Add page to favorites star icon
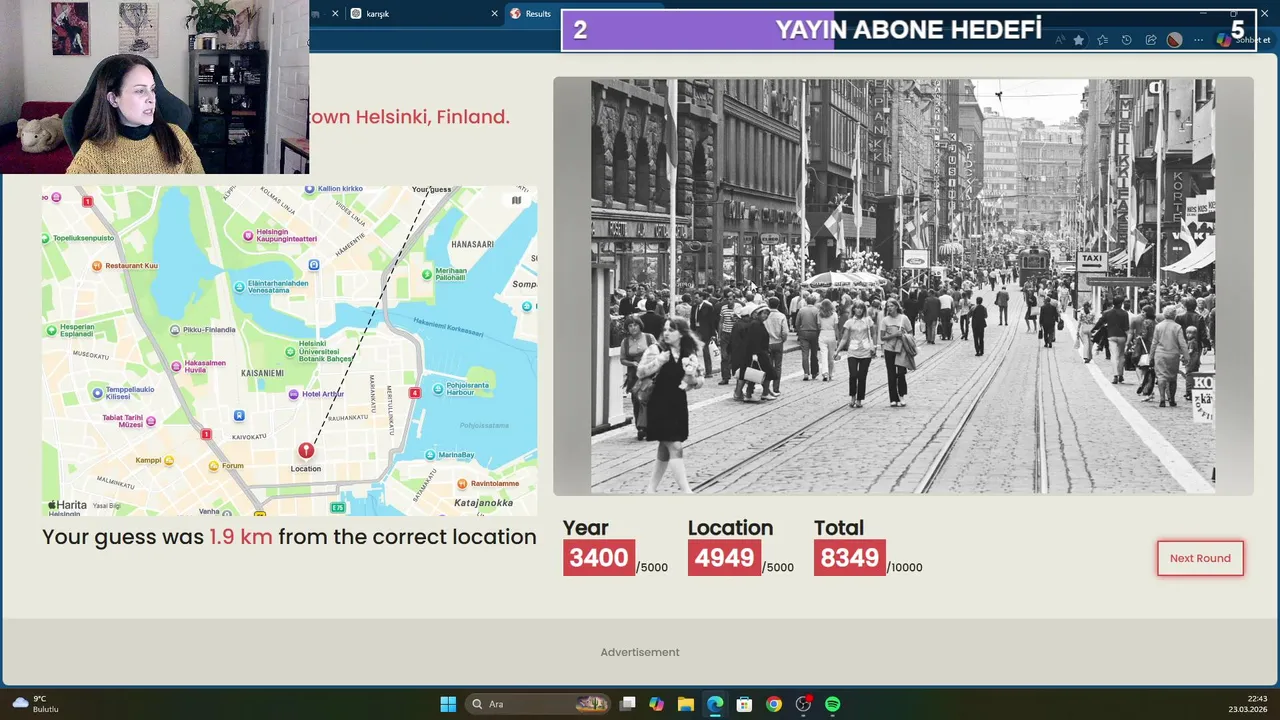This screenshot has height=720, width=1280. [1078, 40]
